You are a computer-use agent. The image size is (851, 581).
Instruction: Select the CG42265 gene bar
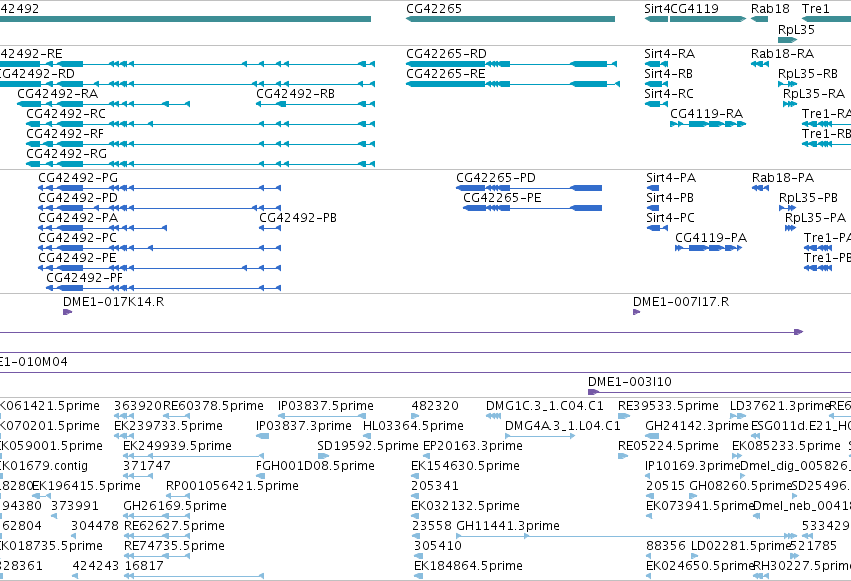pos(510,19)
